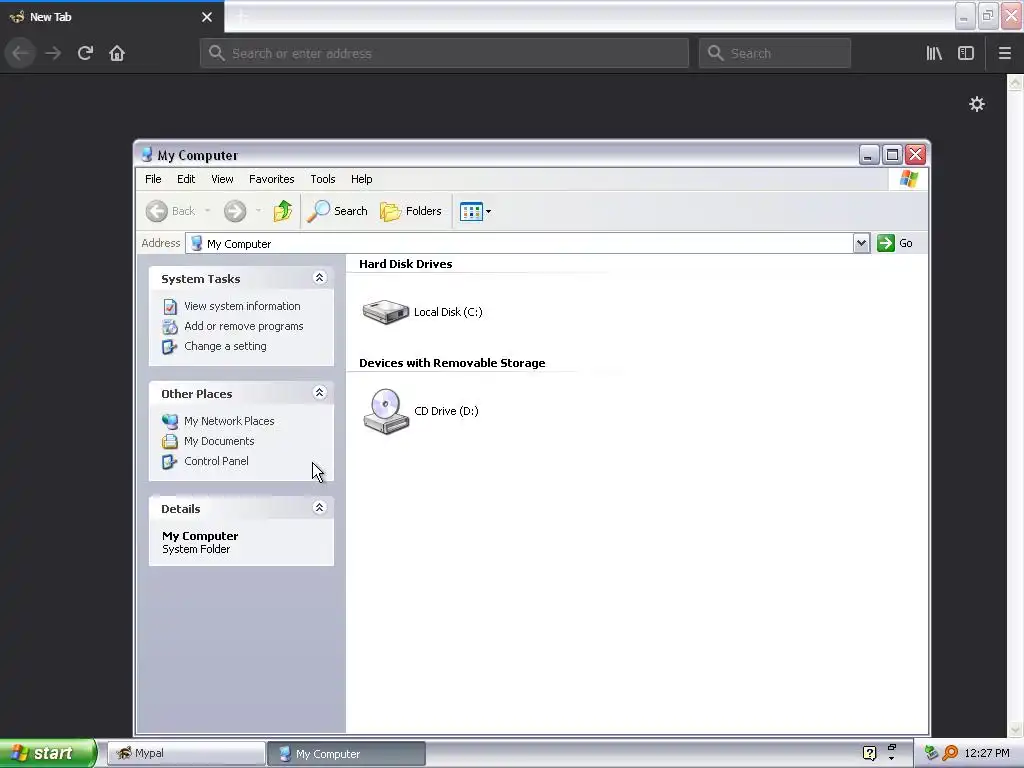Click My Computer taskbar button
Screen dimensions: 1024x768
pos(346,753)
